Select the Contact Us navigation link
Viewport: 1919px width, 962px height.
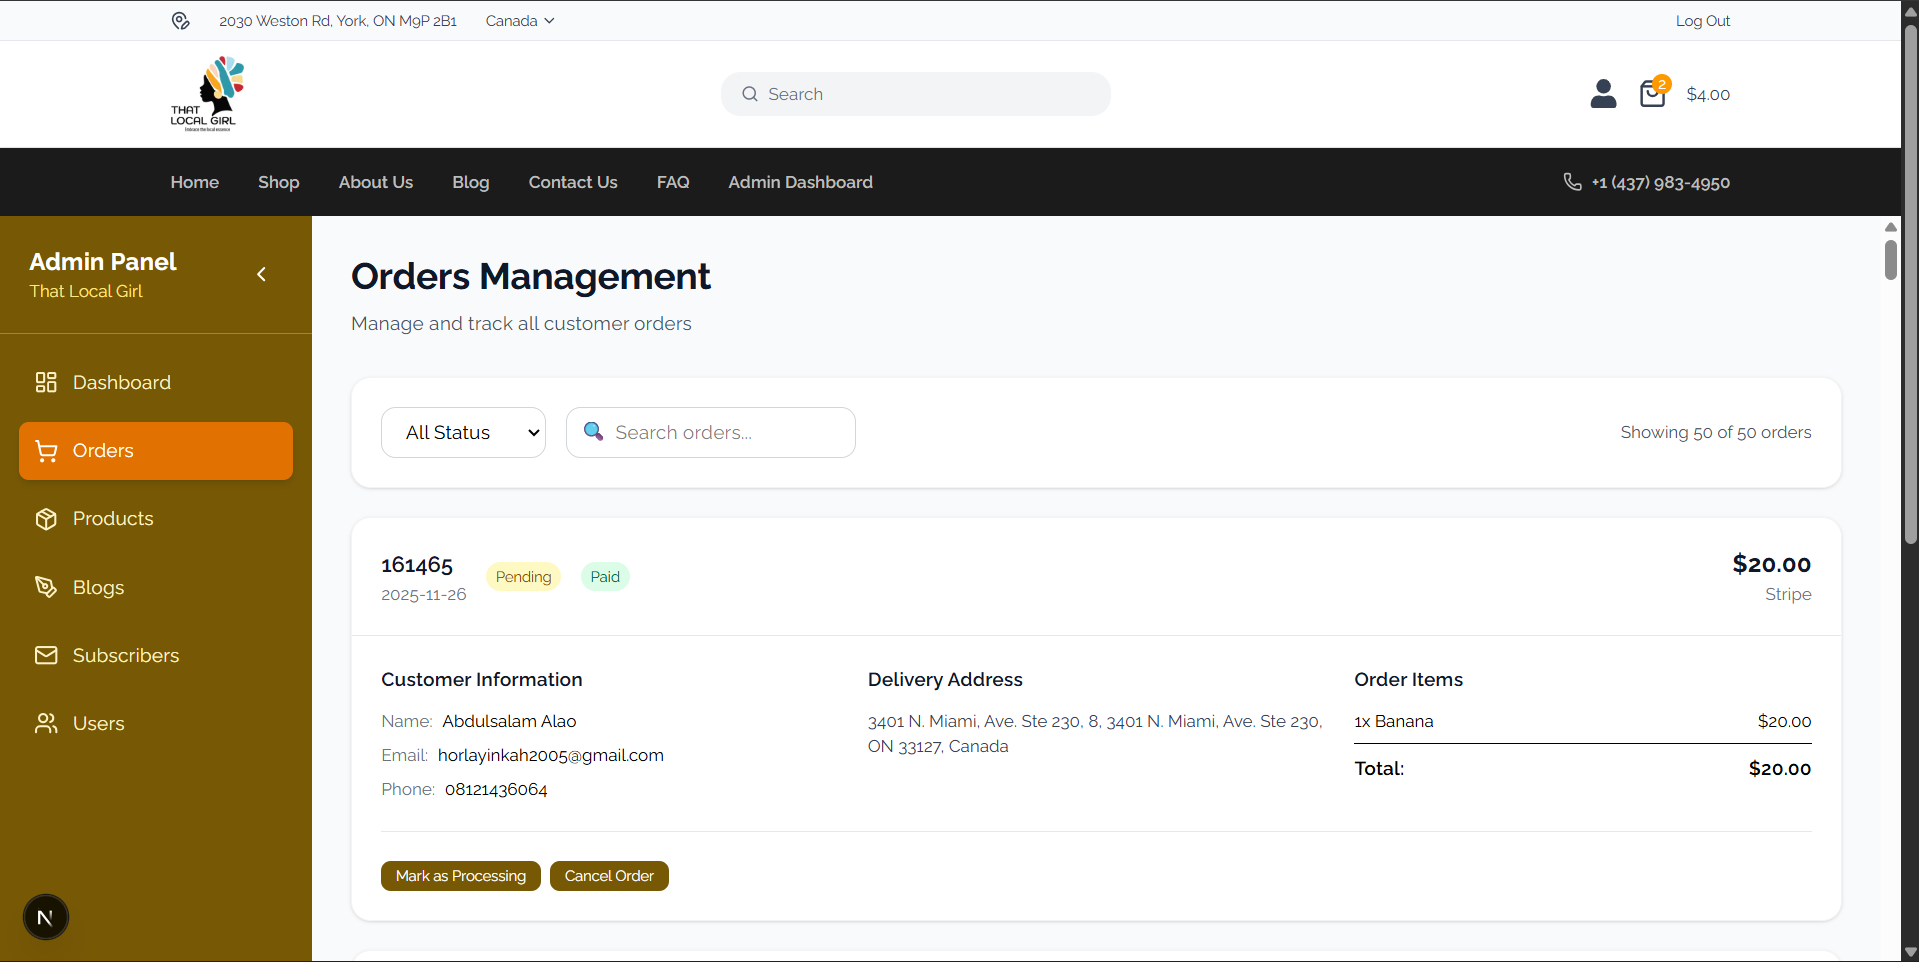[x=572, y=182]
